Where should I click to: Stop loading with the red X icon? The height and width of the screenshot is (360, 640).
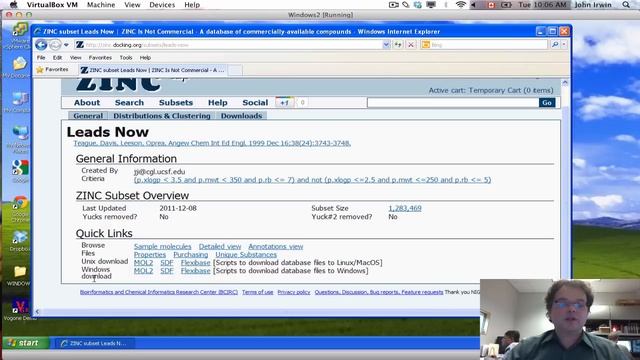[x=411, y=45]
